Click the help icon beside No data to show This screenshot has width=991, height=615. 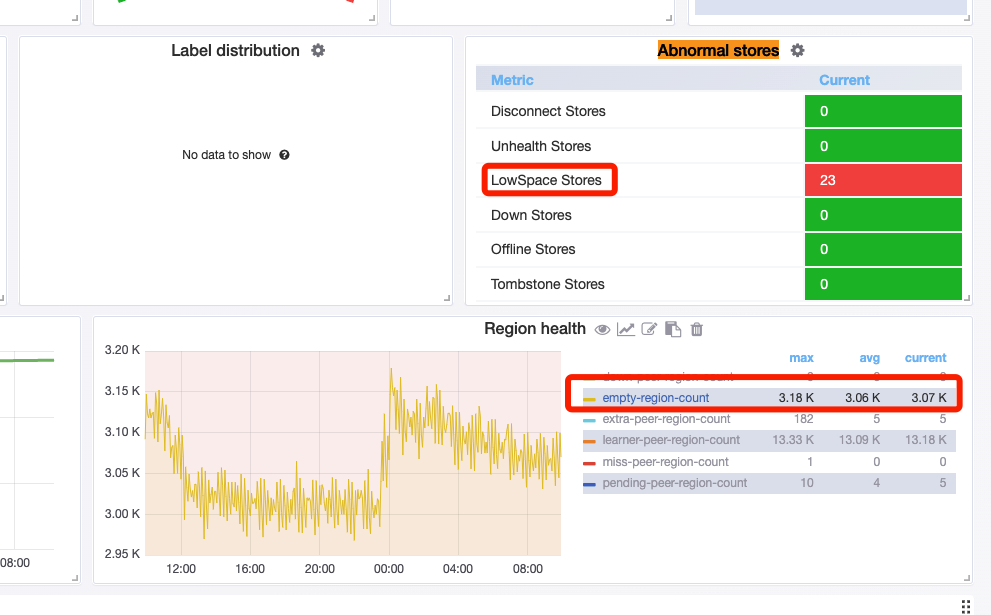[285, 155]
